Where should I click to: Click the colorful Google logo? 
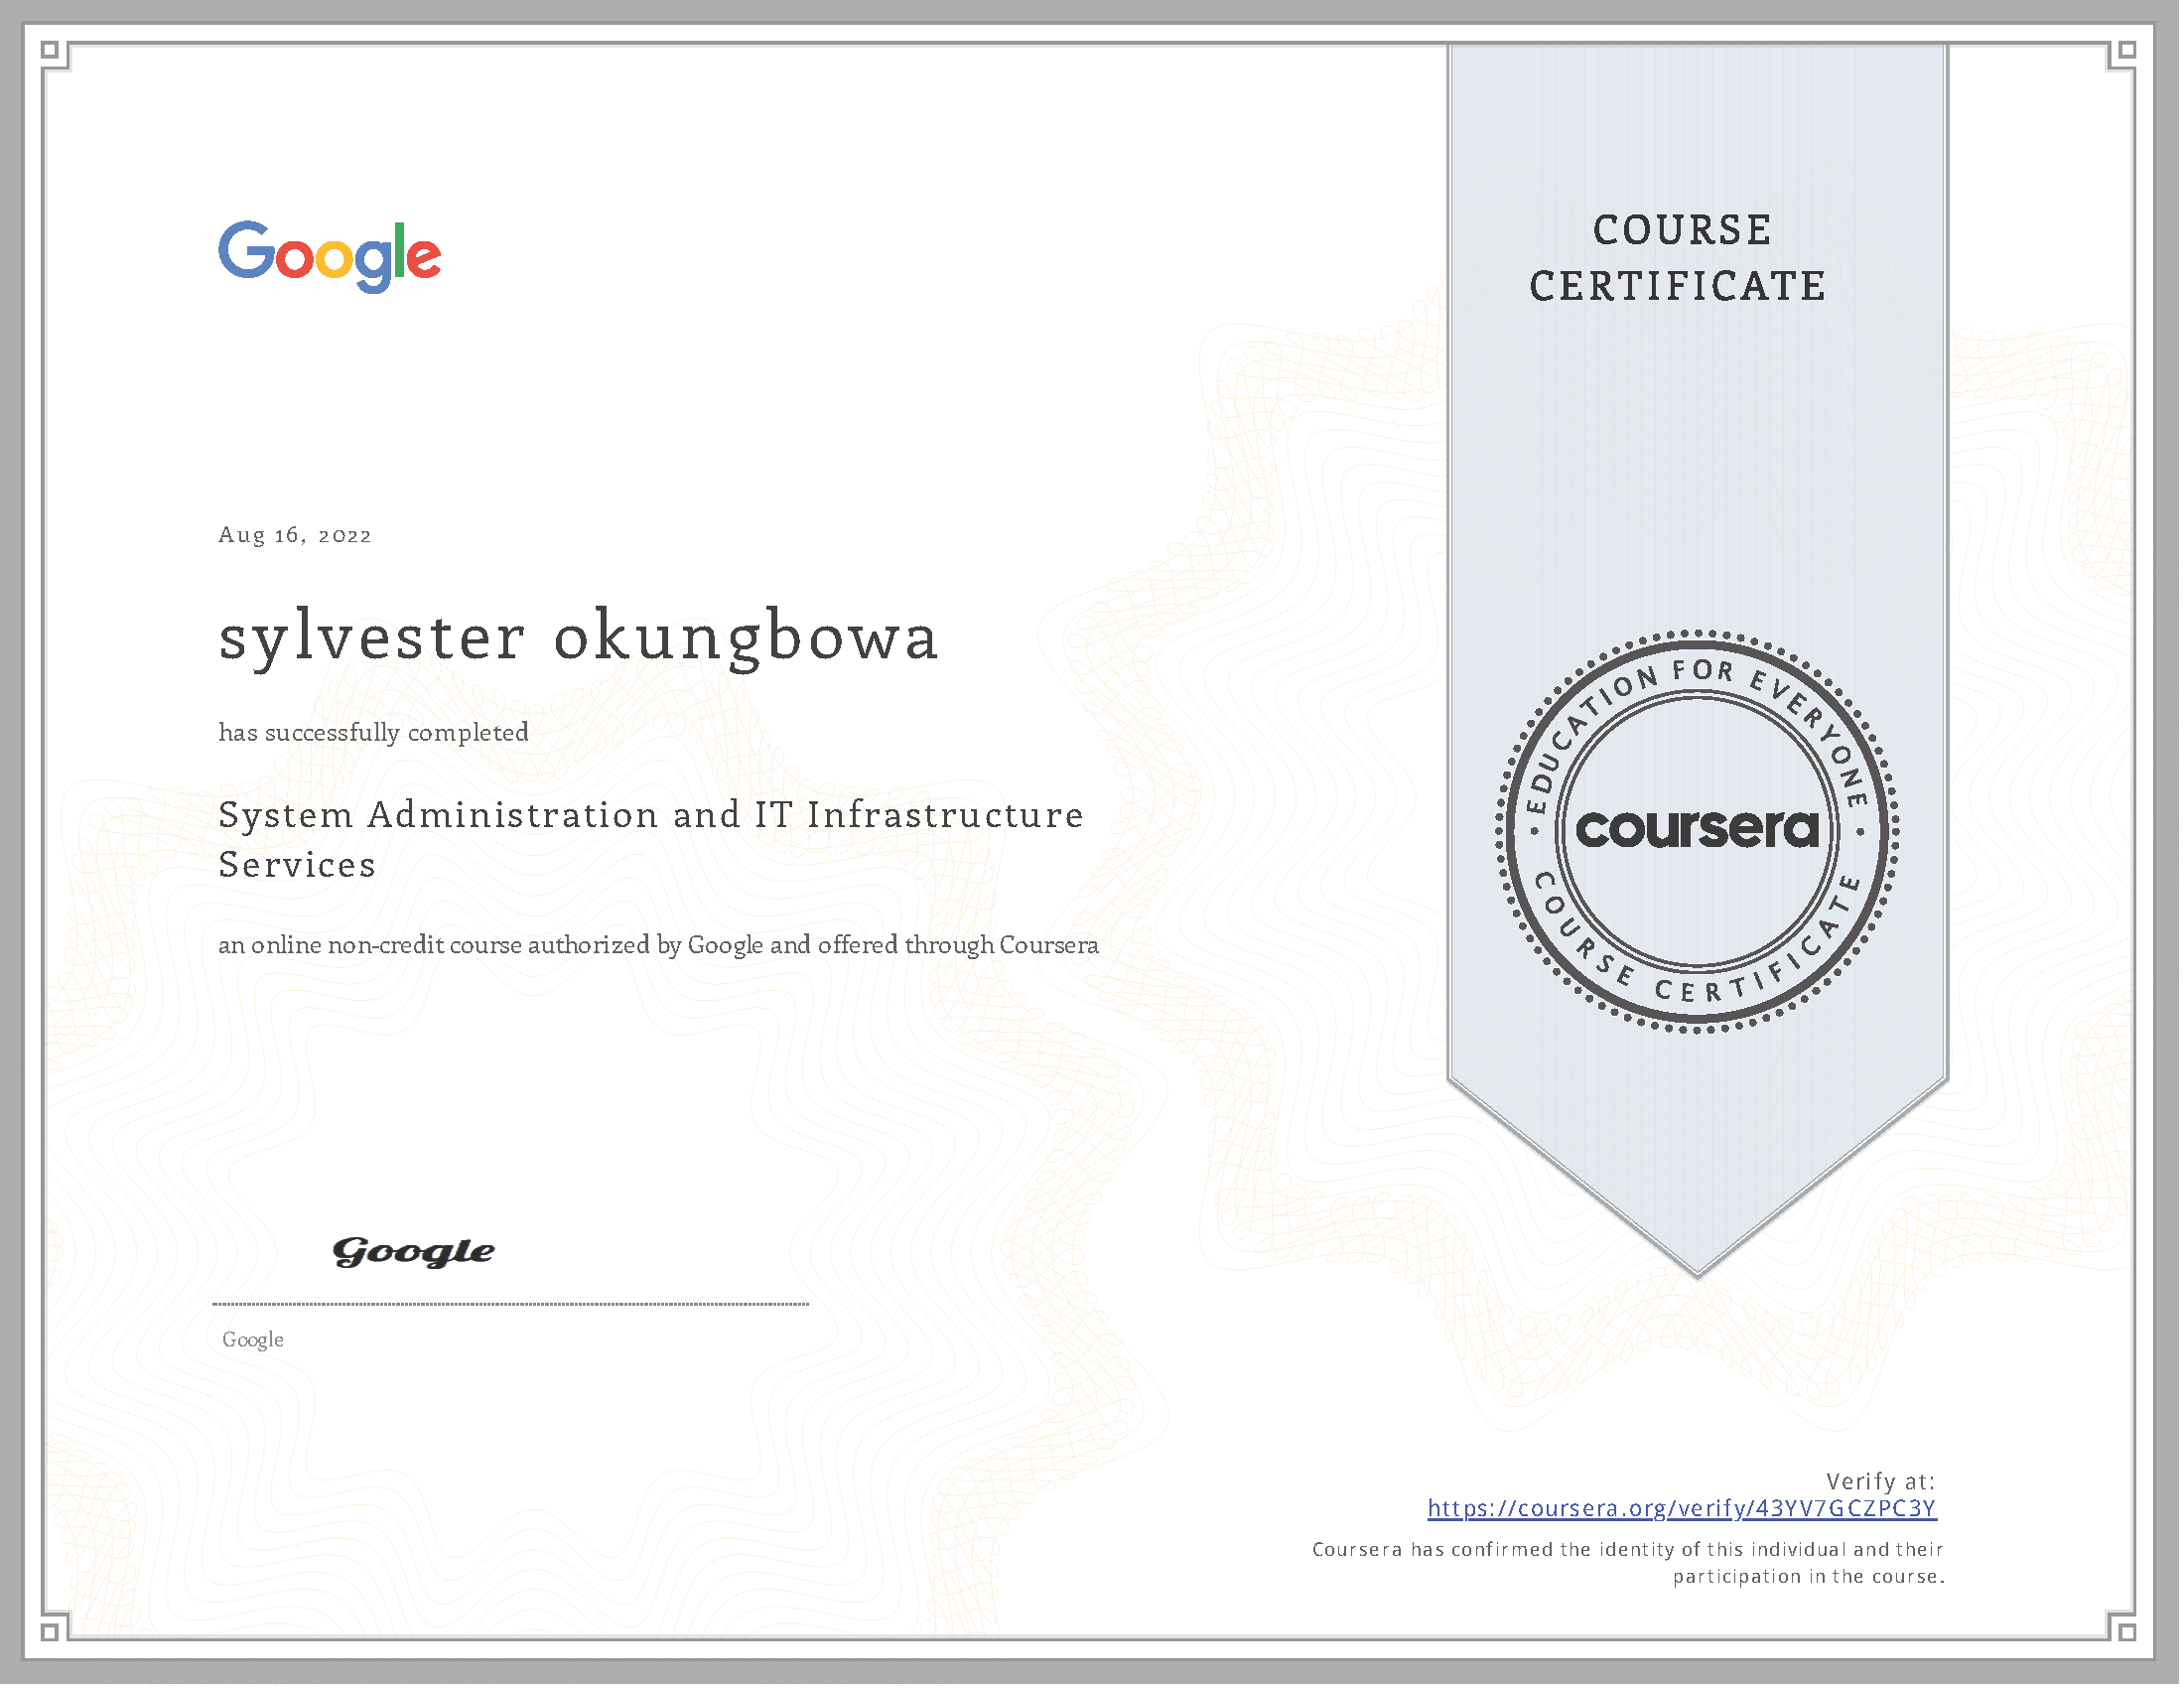[x=330, y=256]
